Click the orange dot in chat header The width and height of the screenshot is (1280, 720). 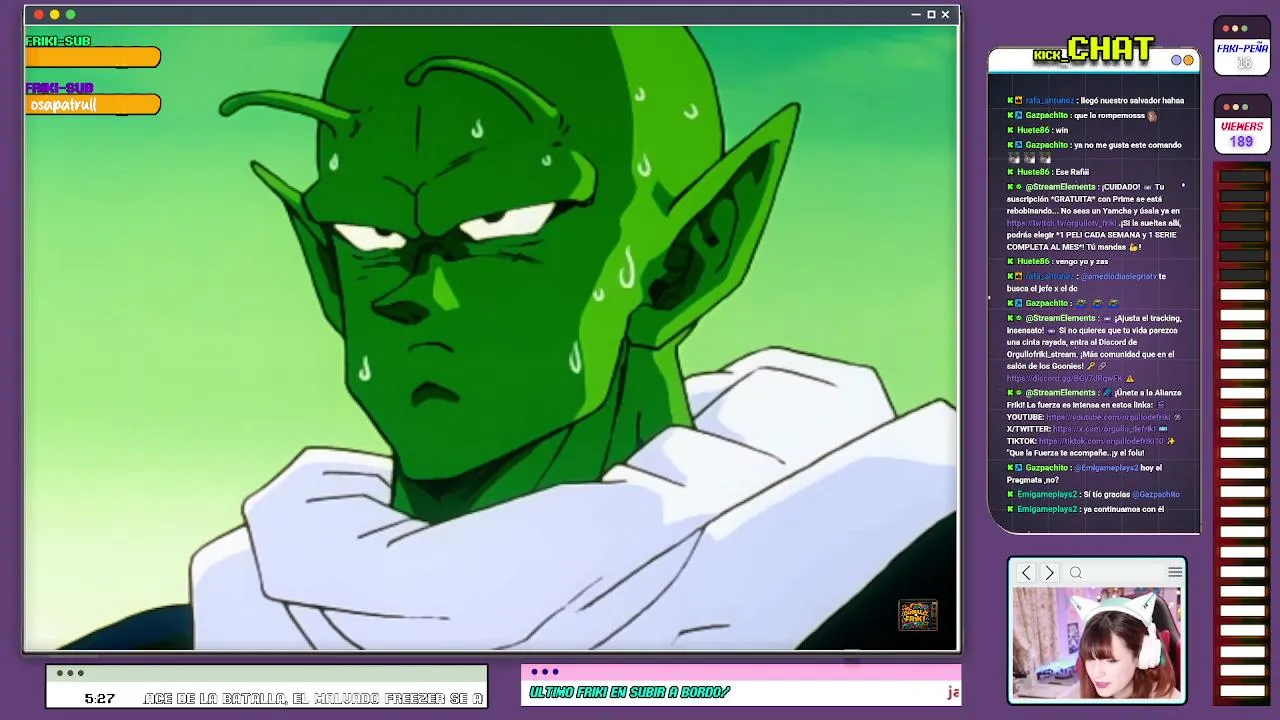coord(1188,60)
